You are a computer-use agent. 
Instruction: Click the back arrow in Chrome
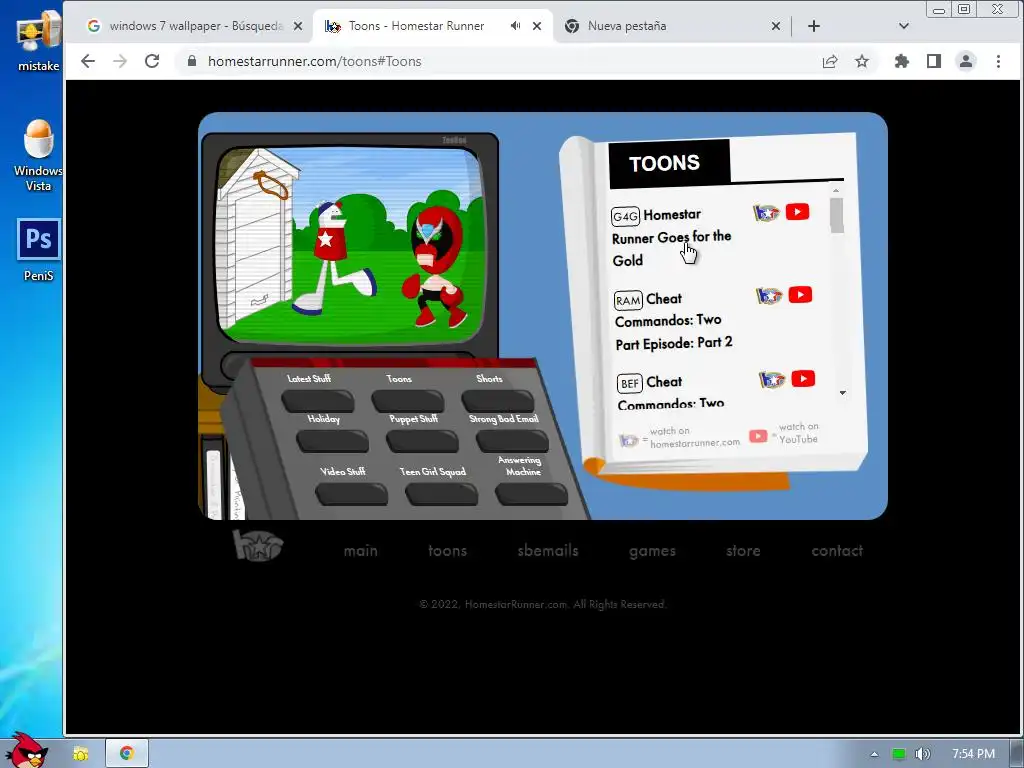point(88,61)
